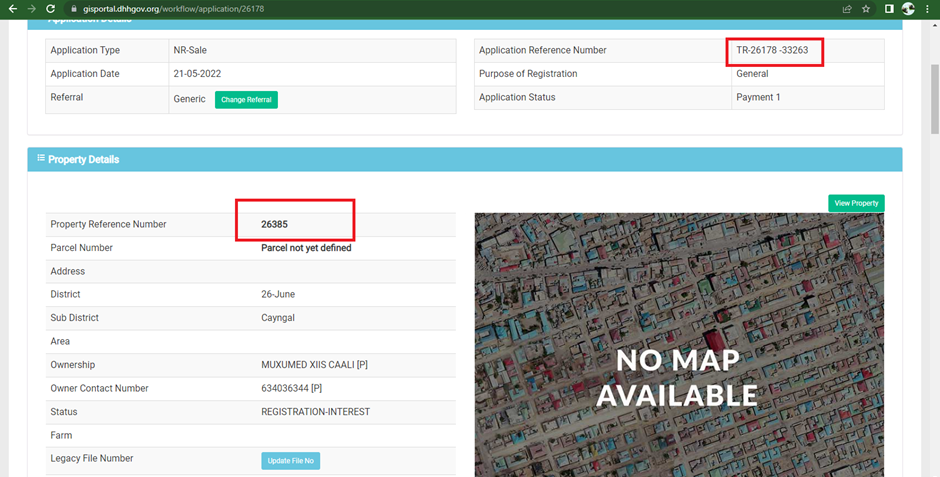Click the Purpose of Registration label

pyautogui.click(x=528, y=74)
